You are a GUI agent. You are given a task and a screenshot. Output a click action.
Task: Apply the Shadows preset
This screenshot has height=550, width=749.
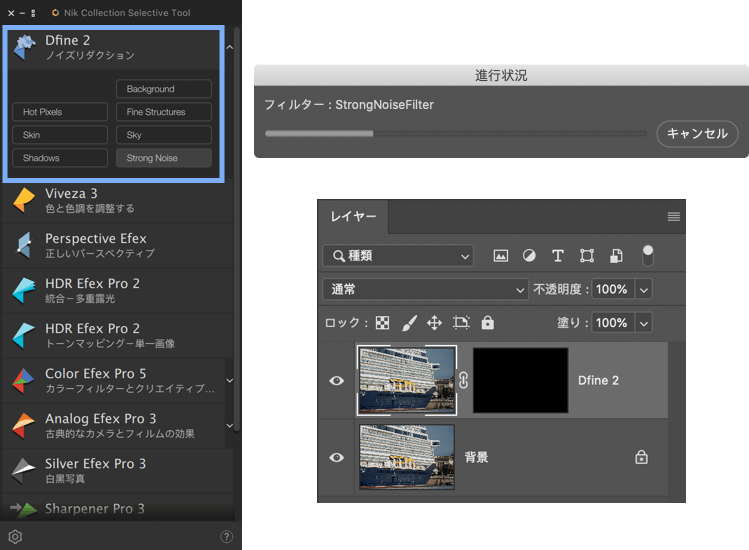point(60,158)
